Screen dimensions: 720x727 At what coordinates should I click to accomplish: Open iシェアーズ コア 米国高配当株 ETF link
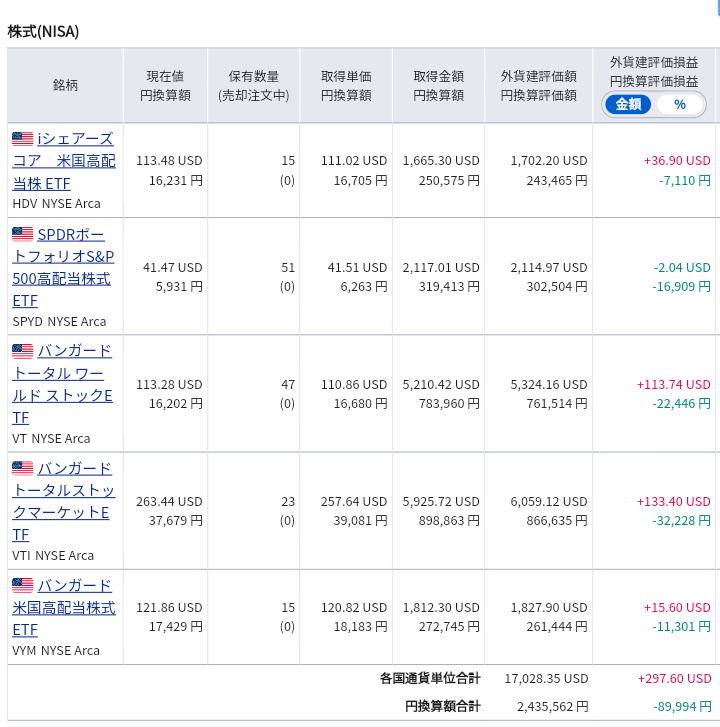pyautogui.click(x=64, y=160)
